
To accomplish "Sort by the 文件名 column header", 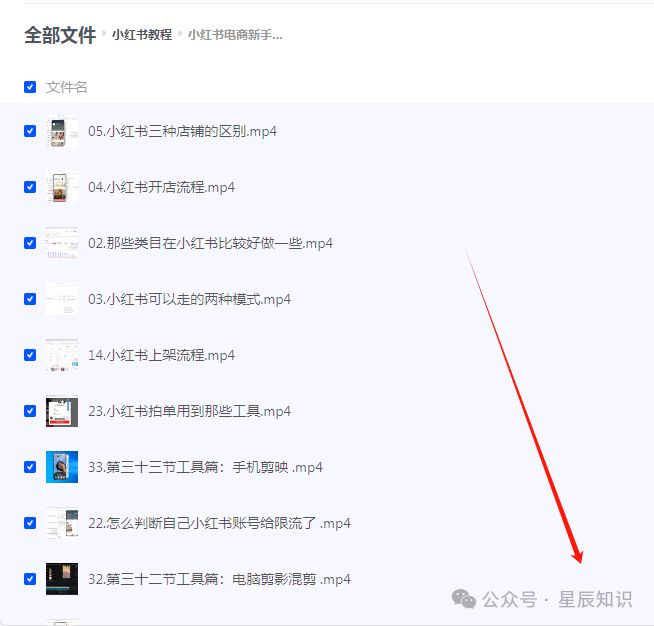I will pyautogui.click(x=66, y=87).
